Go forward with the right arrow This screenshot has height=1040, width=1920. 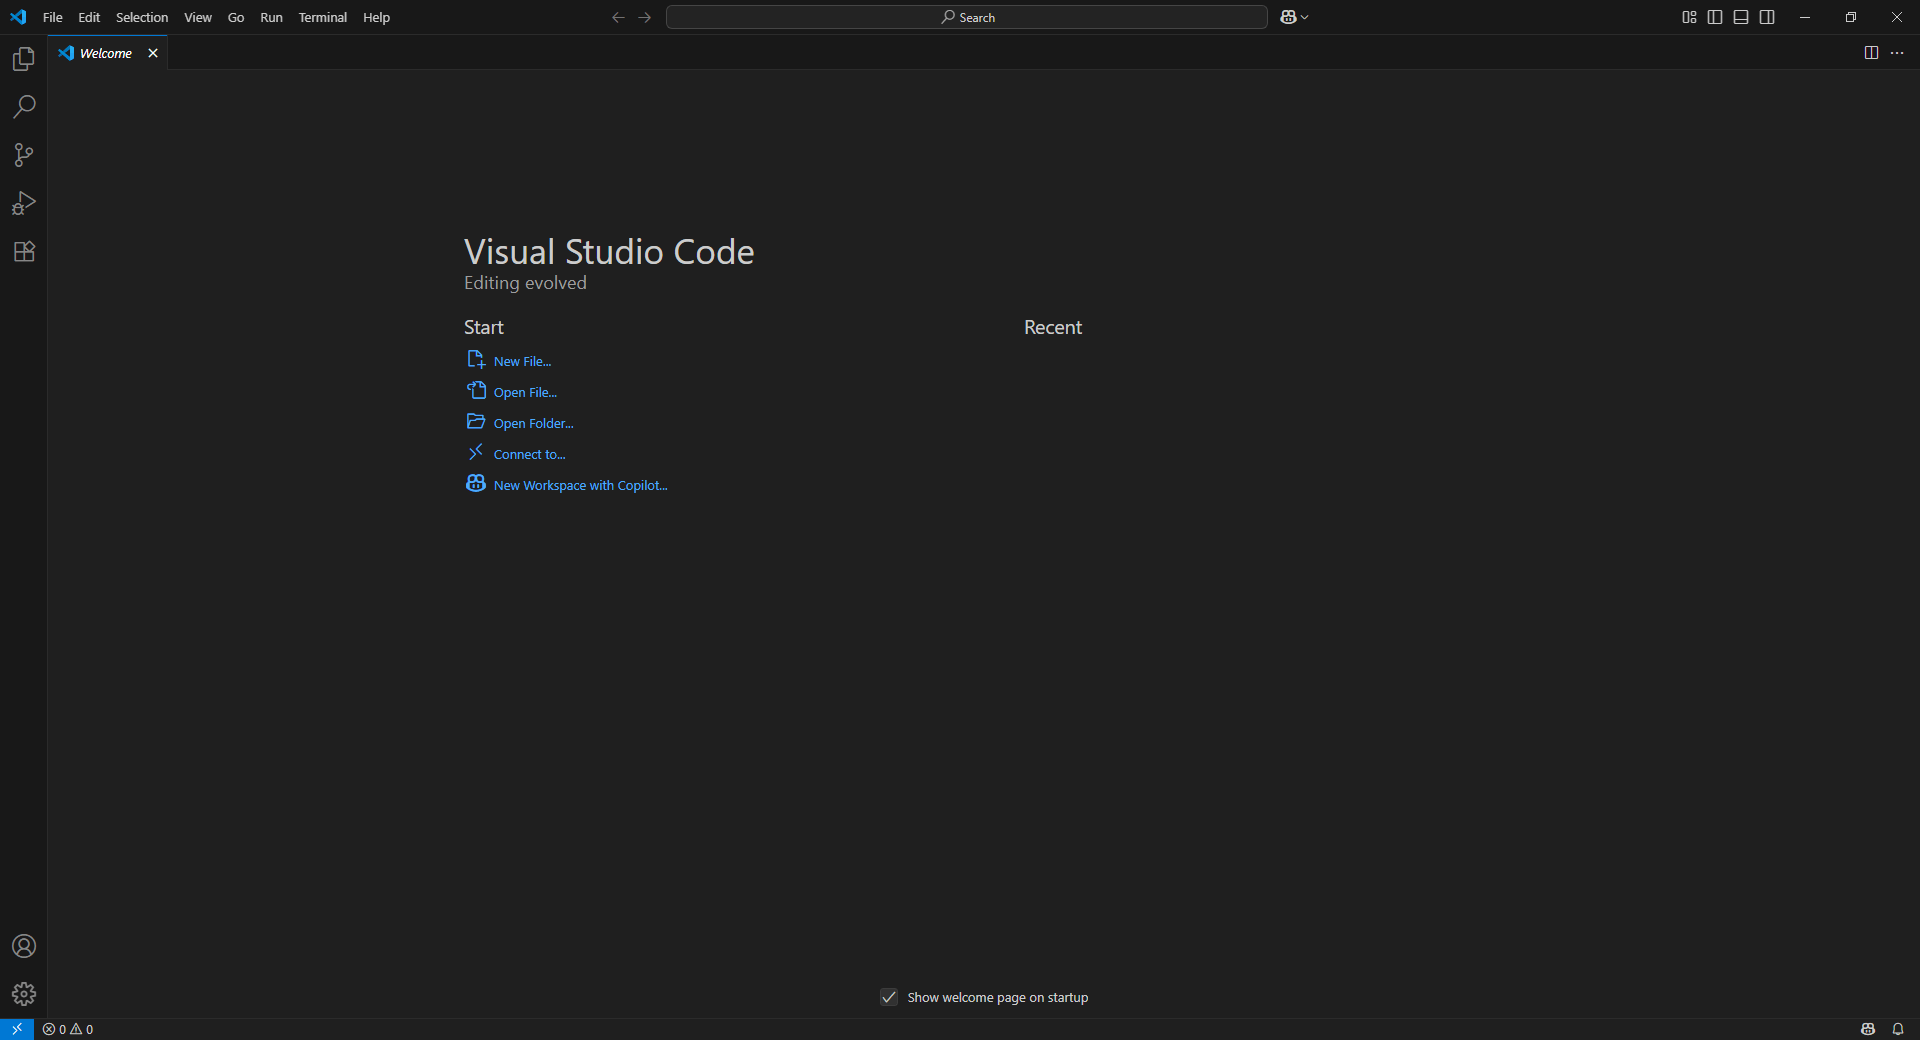click(645, 17)
